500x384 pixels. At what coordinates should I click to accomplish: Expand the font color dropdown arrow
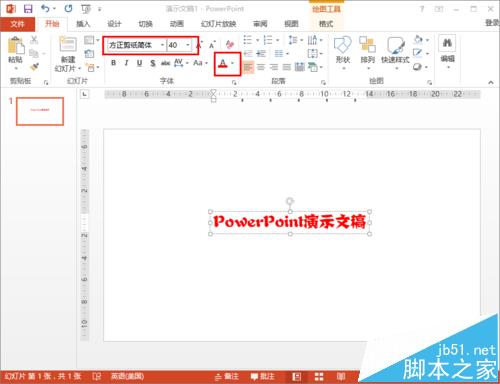tap(233, 63)
